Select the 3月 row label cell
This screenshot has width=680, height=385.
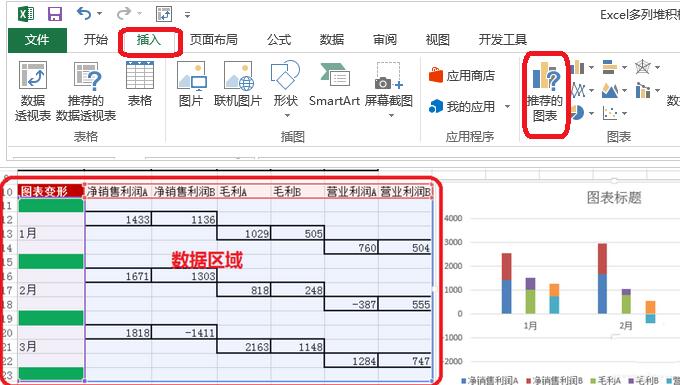click(51, 346)
